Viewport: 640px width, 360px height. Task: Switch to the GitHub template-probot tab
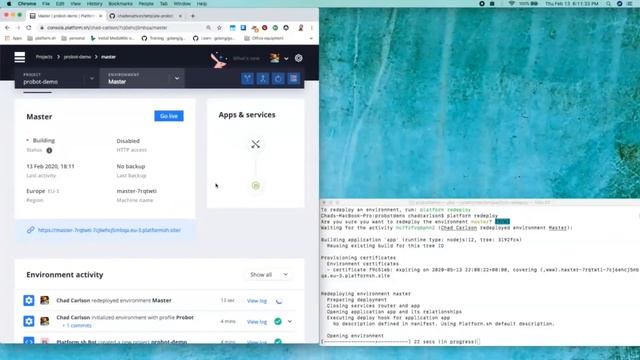point(145,16)
